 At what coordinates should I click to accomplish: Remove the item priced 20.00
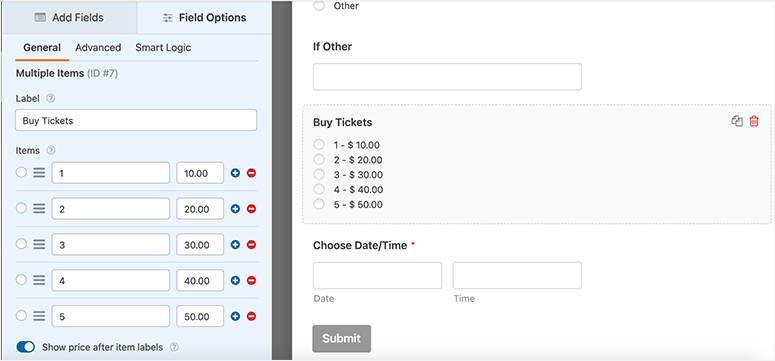pos(251,209)
